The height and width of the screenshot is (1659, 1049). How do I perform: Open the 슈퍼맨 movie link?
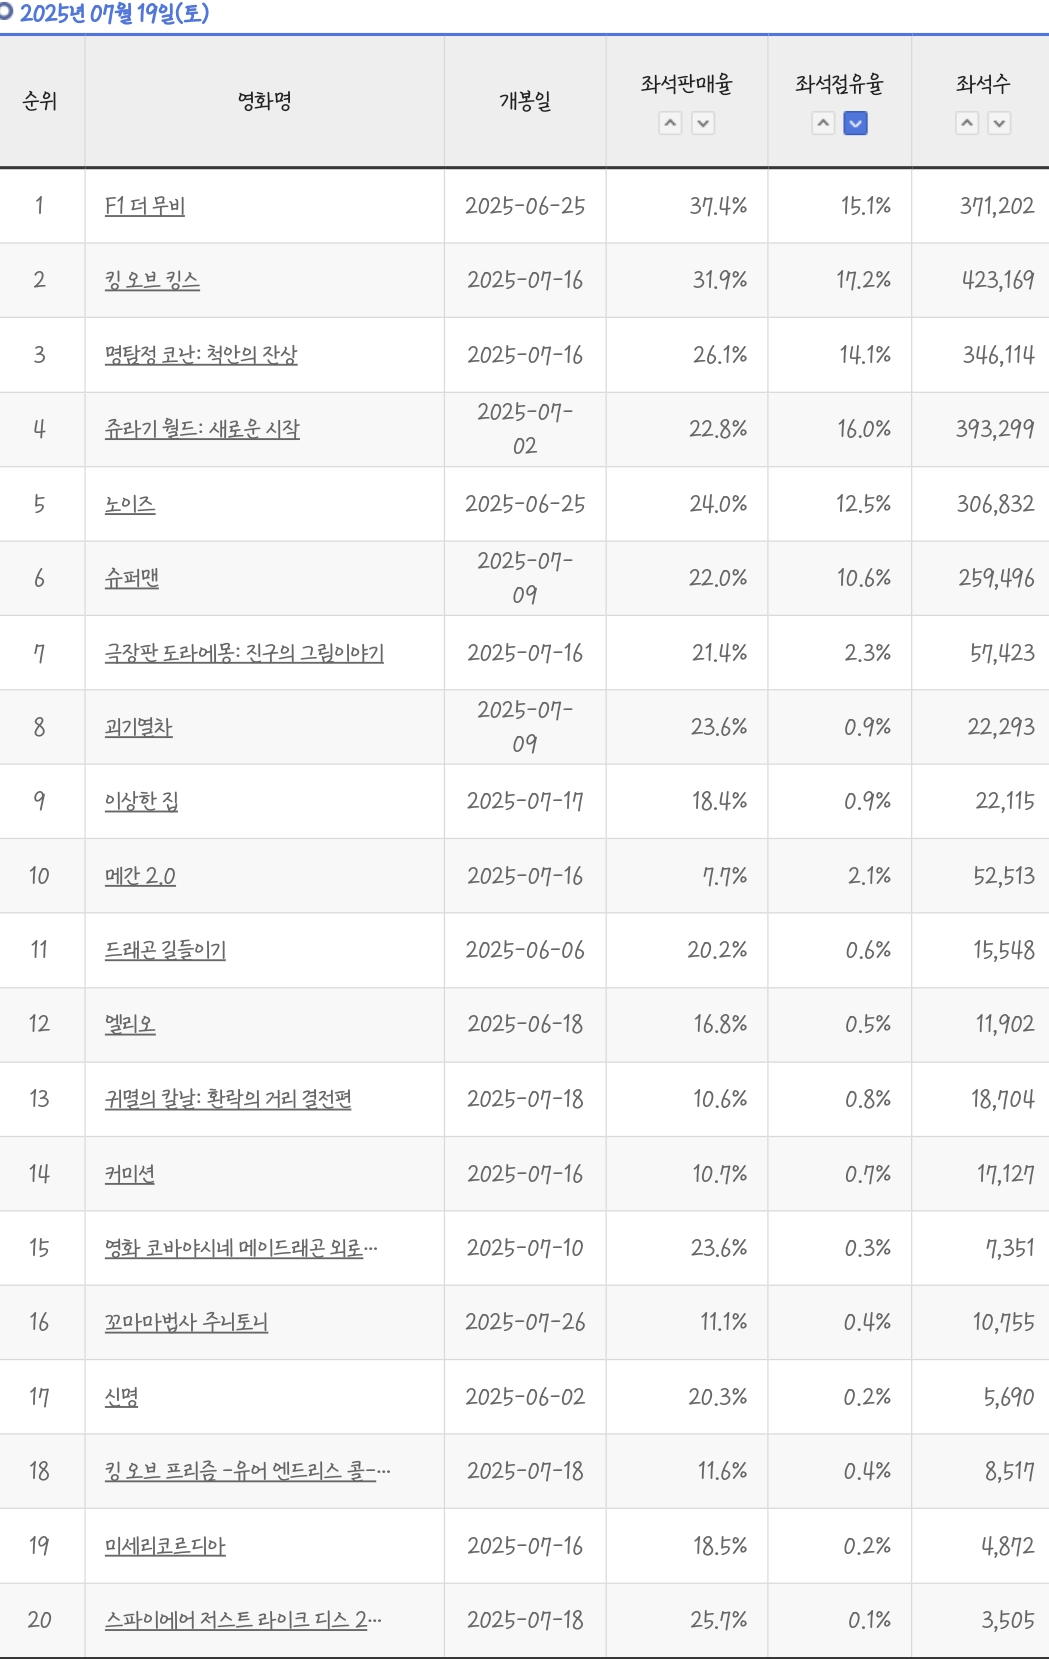132,578
